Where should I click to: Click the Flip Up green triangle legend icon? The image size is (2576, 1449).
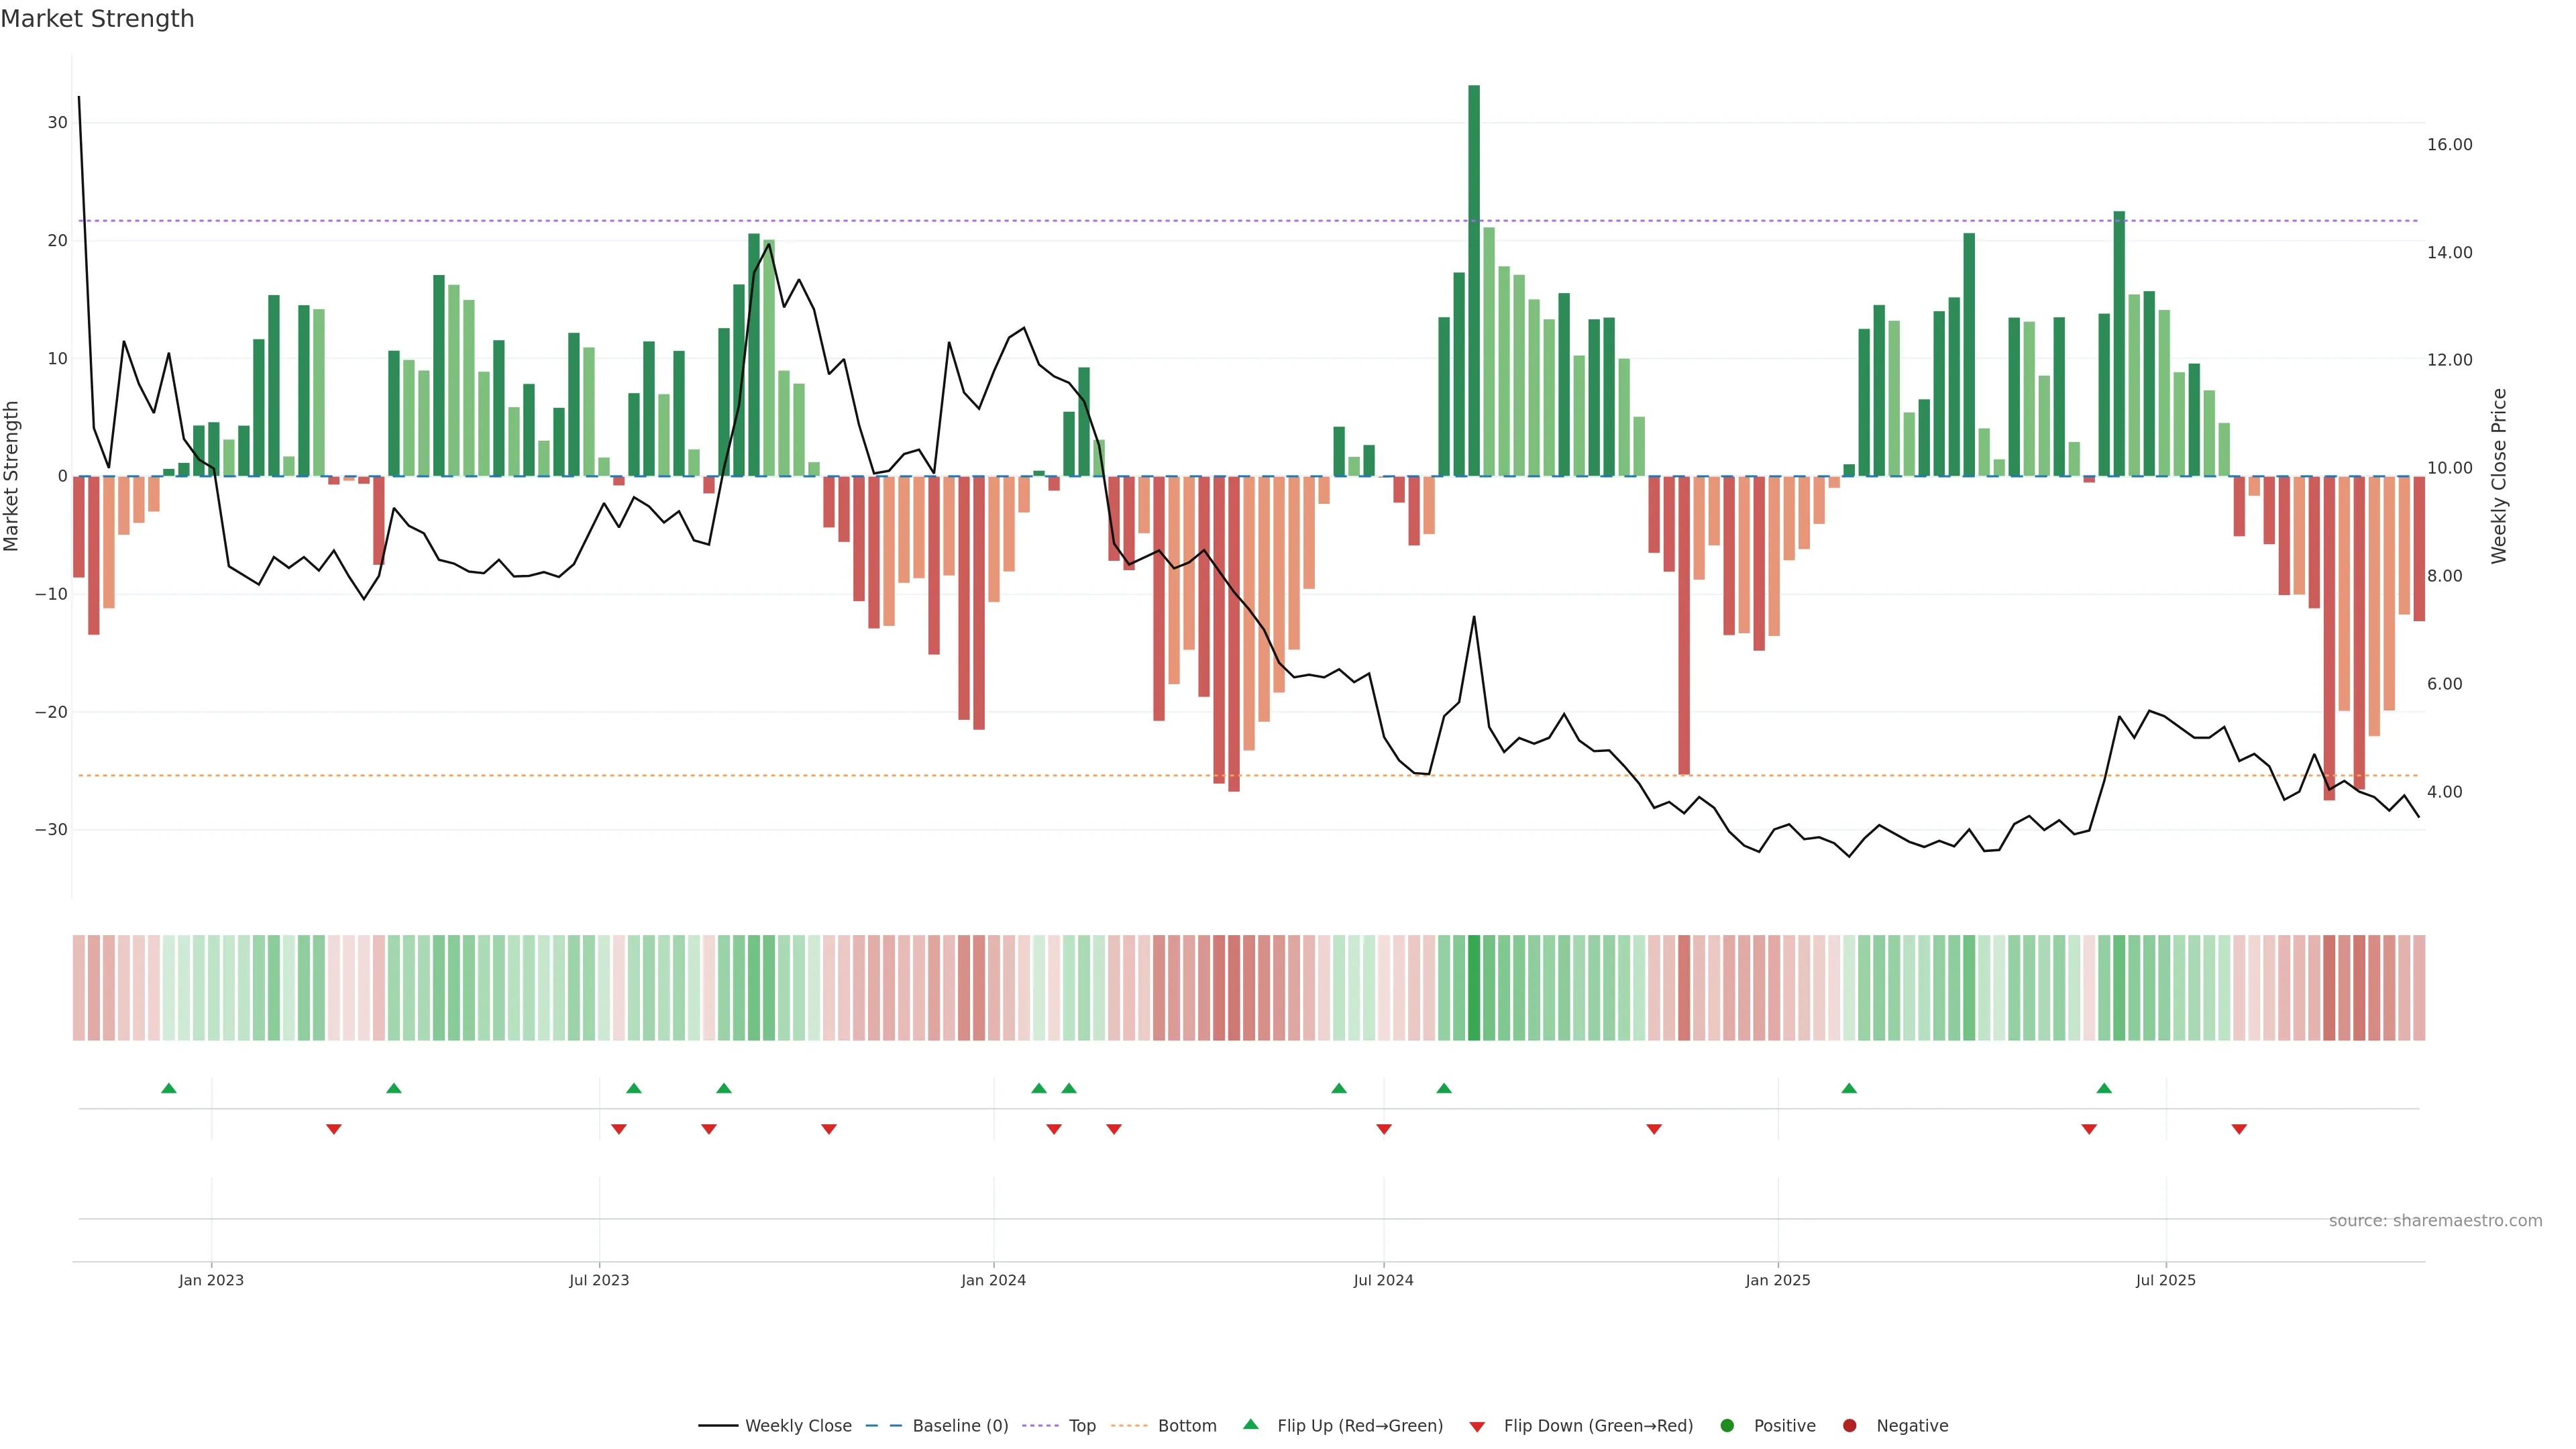point(1250,1425)
